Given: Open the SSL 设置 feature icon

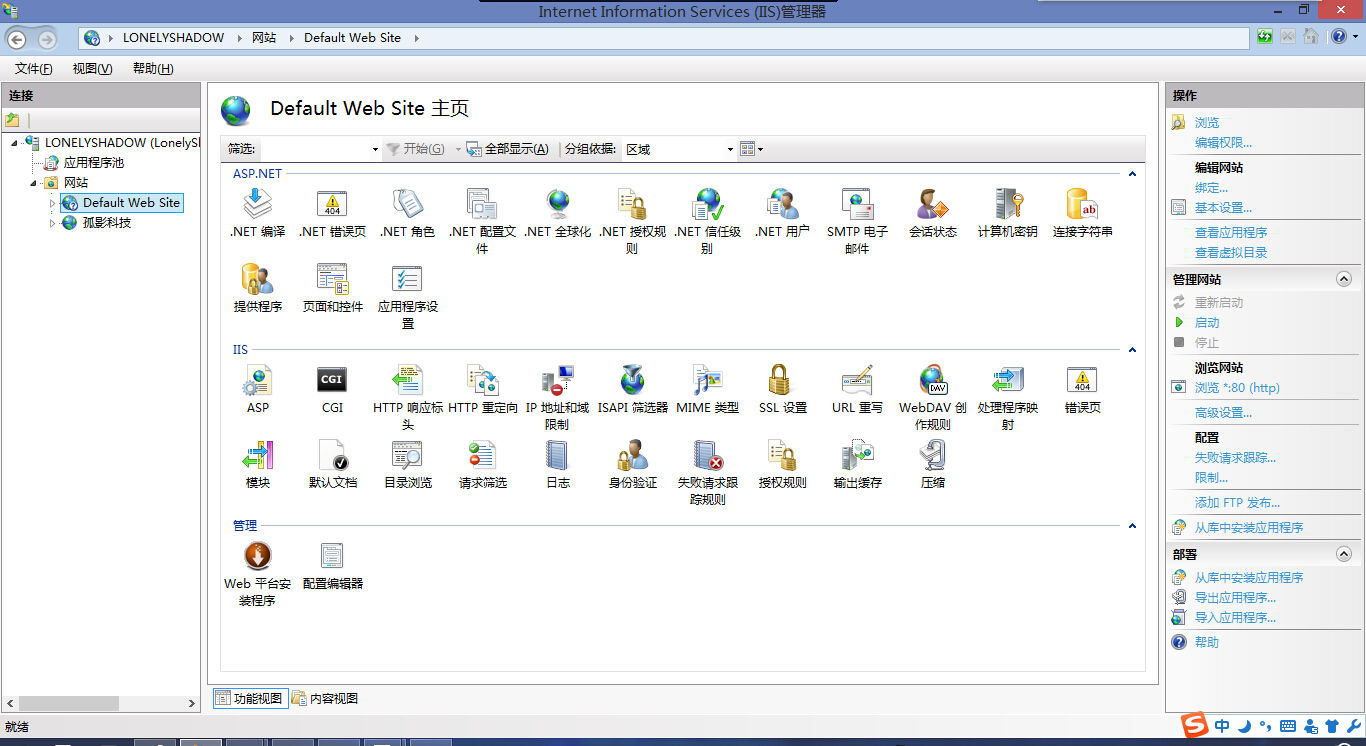Looking at the screenshot, I should pyautogui.click(x=782, y=382).
